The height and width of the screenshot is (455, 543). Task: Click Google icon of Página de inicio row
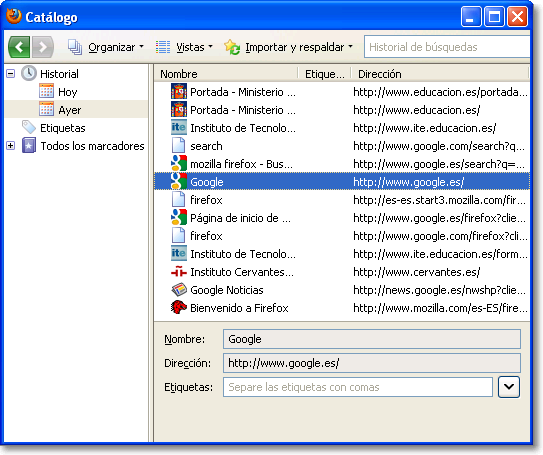(179, 217)
